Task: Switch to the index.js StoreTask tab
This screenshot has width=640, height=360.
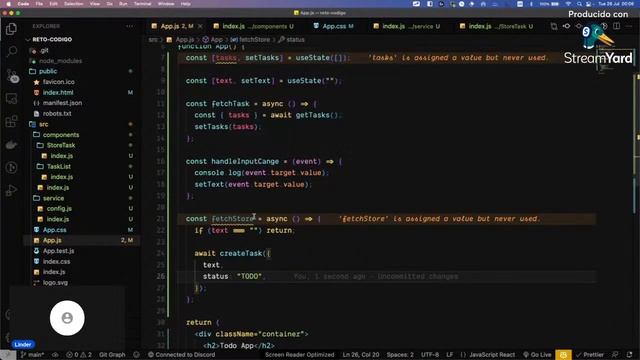Action: [496, 26]
